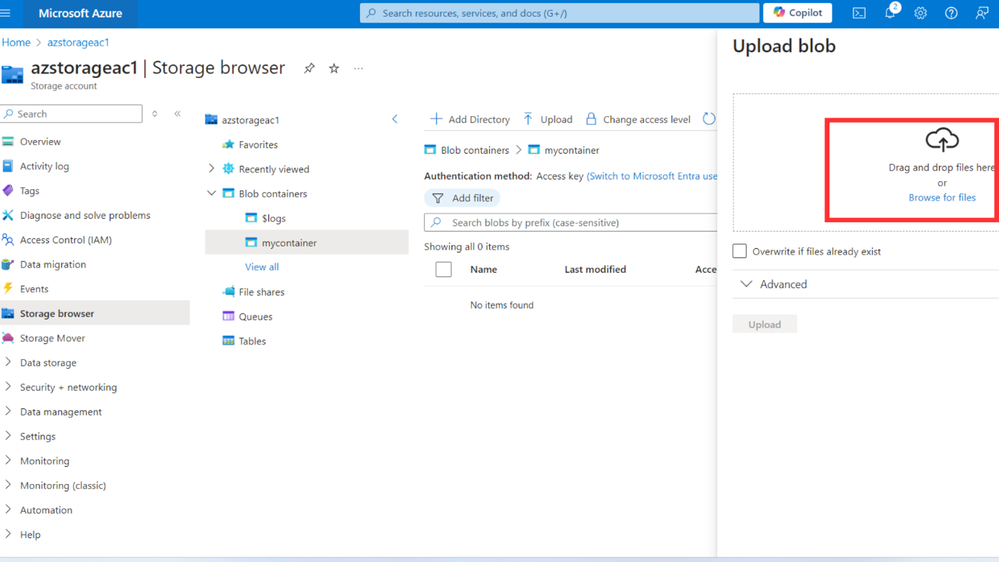
Task: Pin azstorageac1 Storage browser to dashboard
Action: (x=309, y=68)
